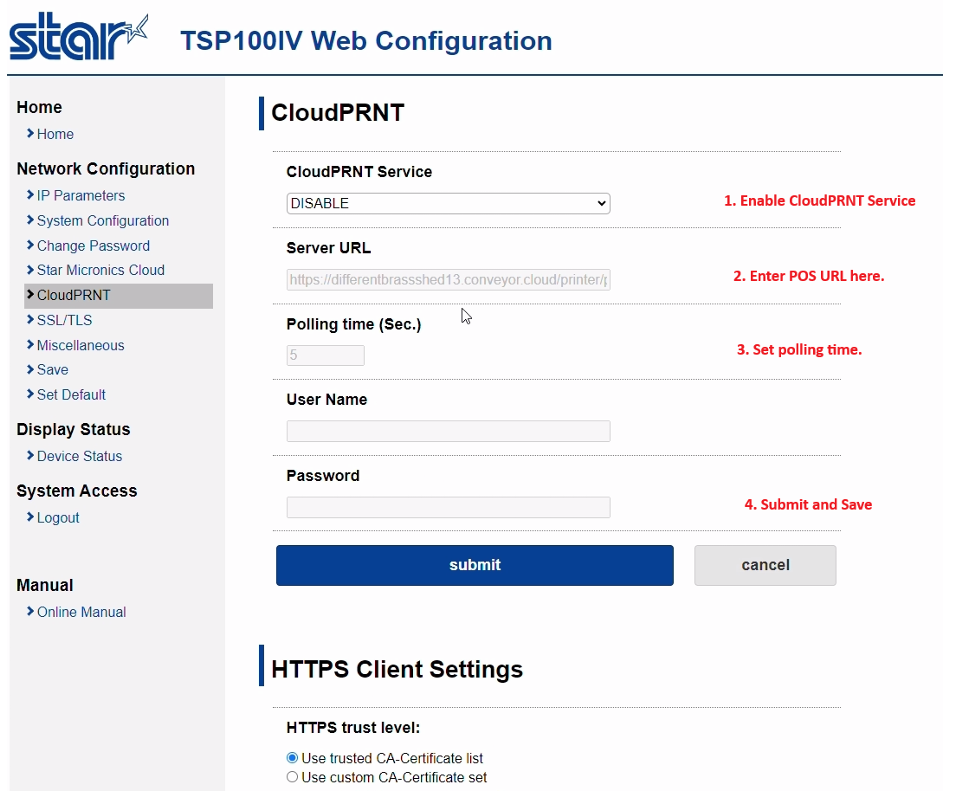Click the Star Micronics logo
The image size is (979, 799).
(x=79, y=37)
